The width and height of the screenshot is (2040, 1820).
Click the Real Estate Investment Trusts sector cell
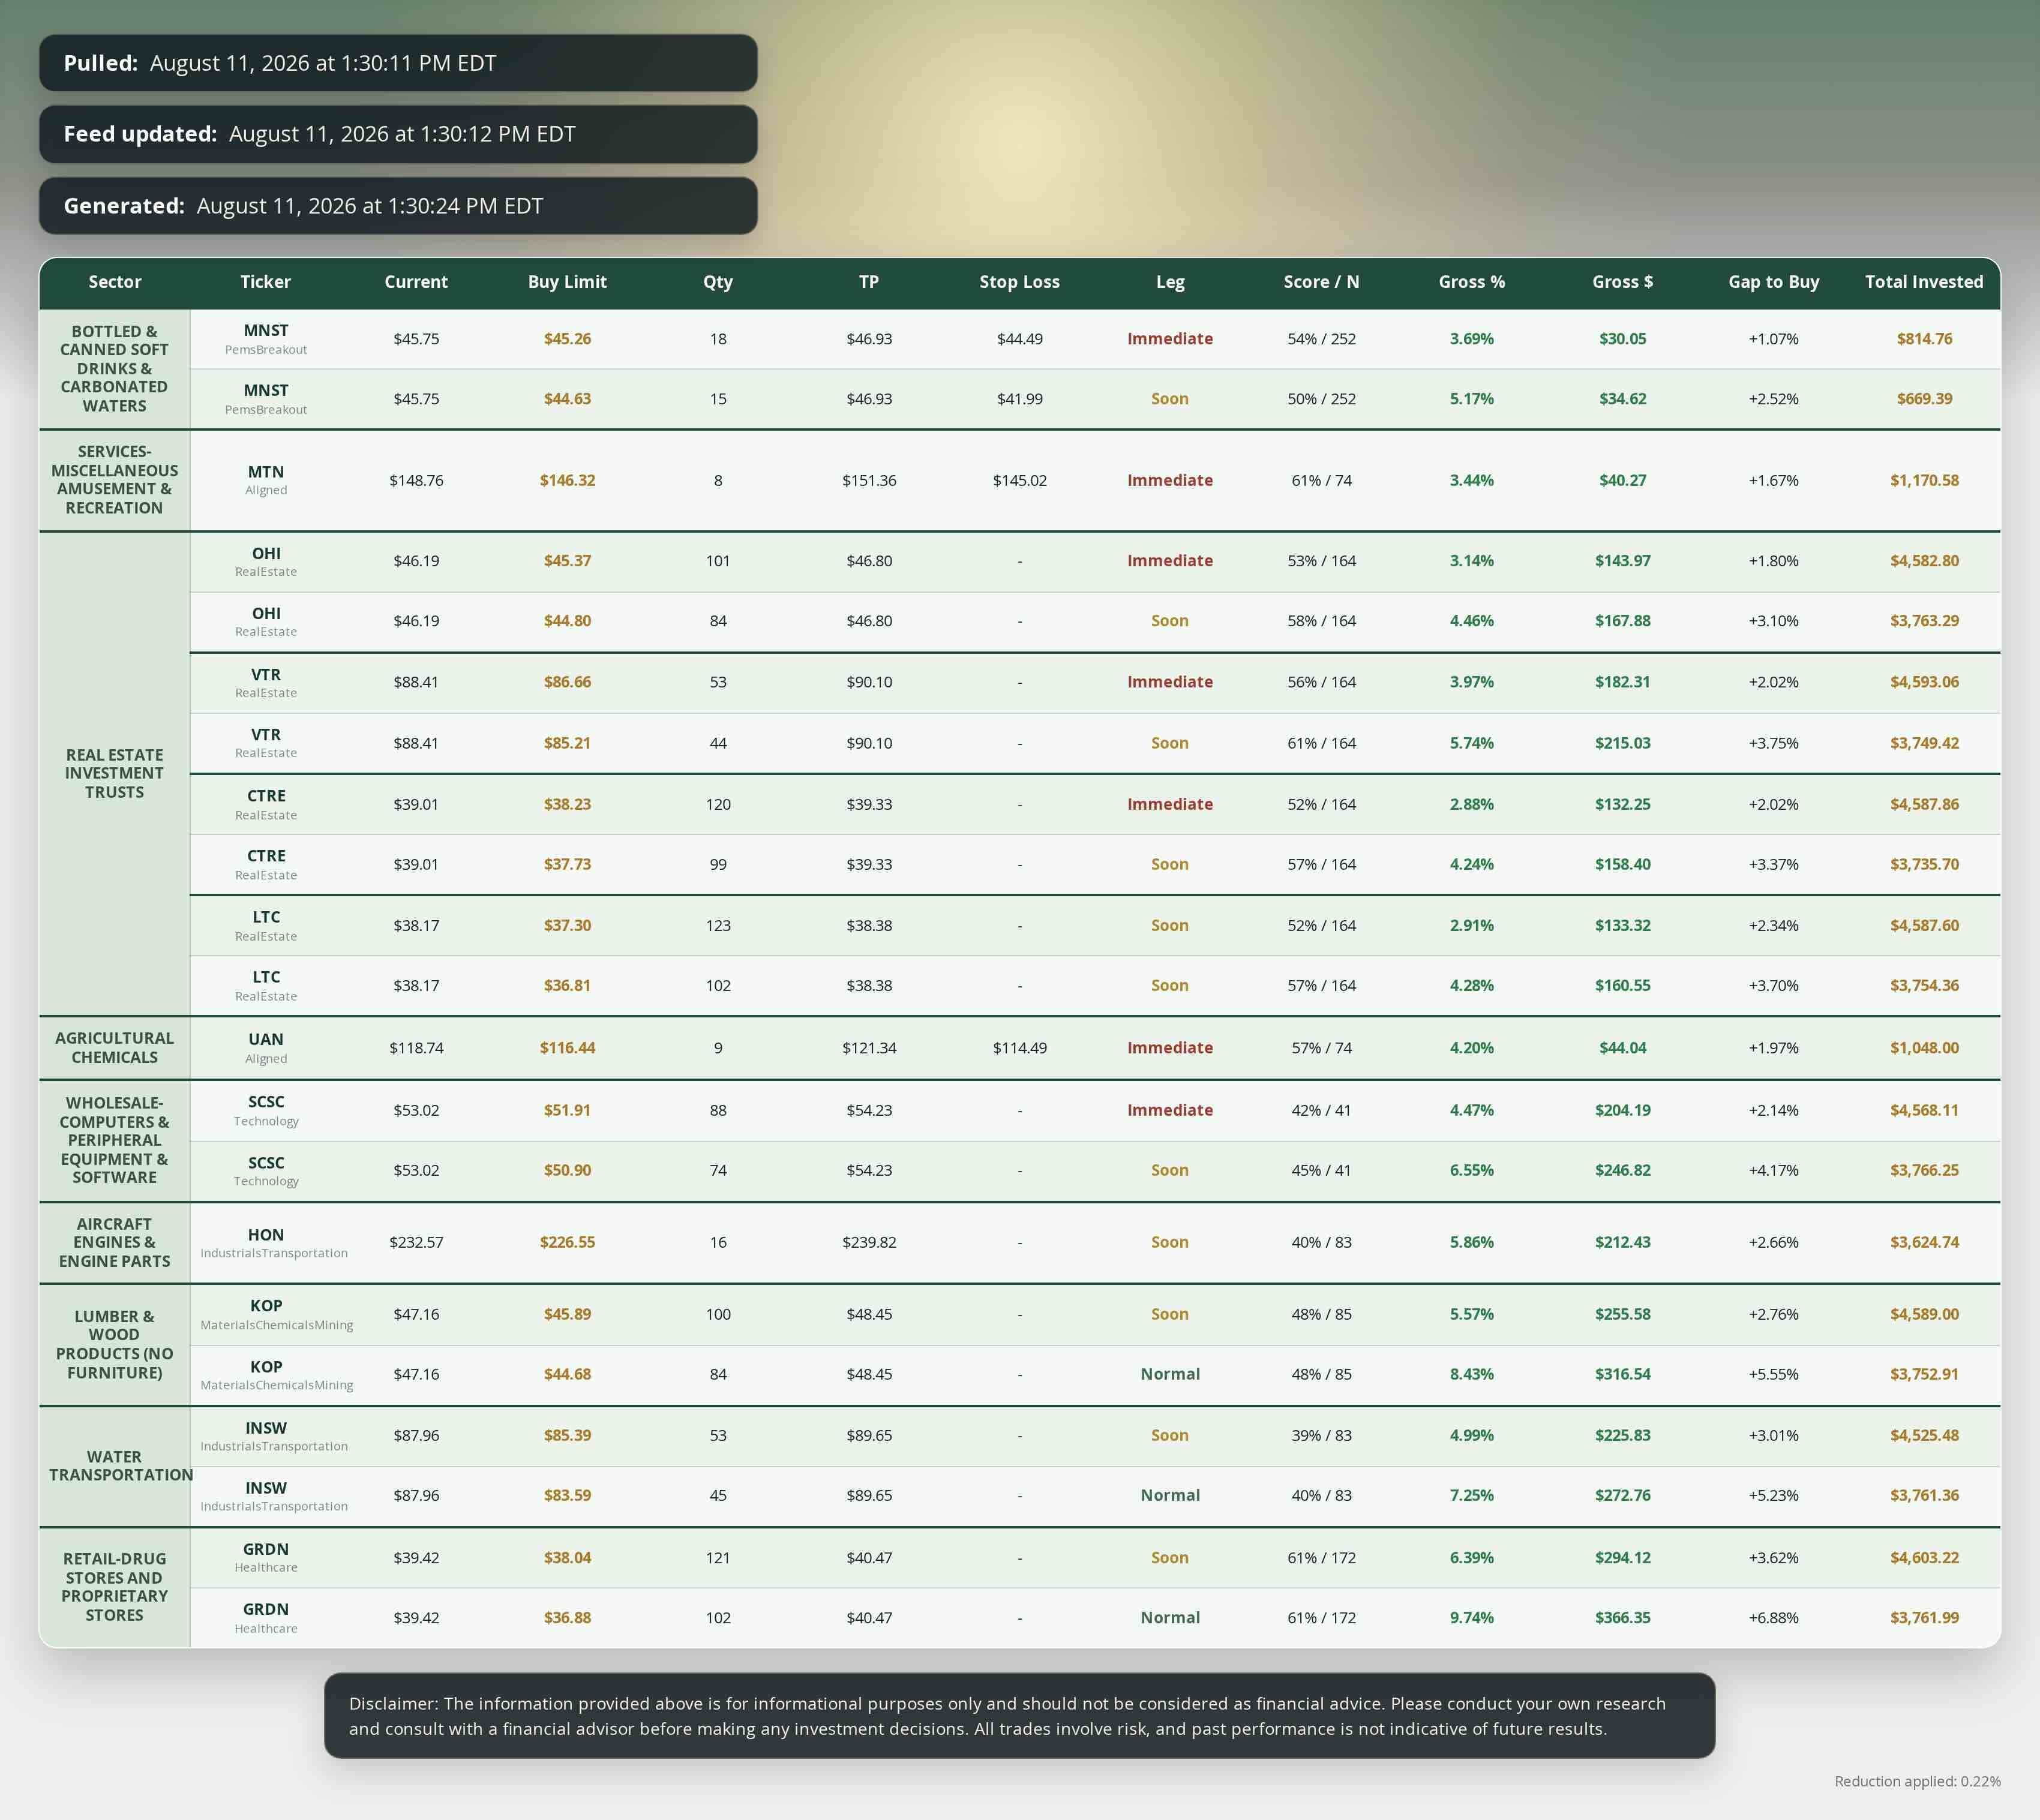coord(114,773)
